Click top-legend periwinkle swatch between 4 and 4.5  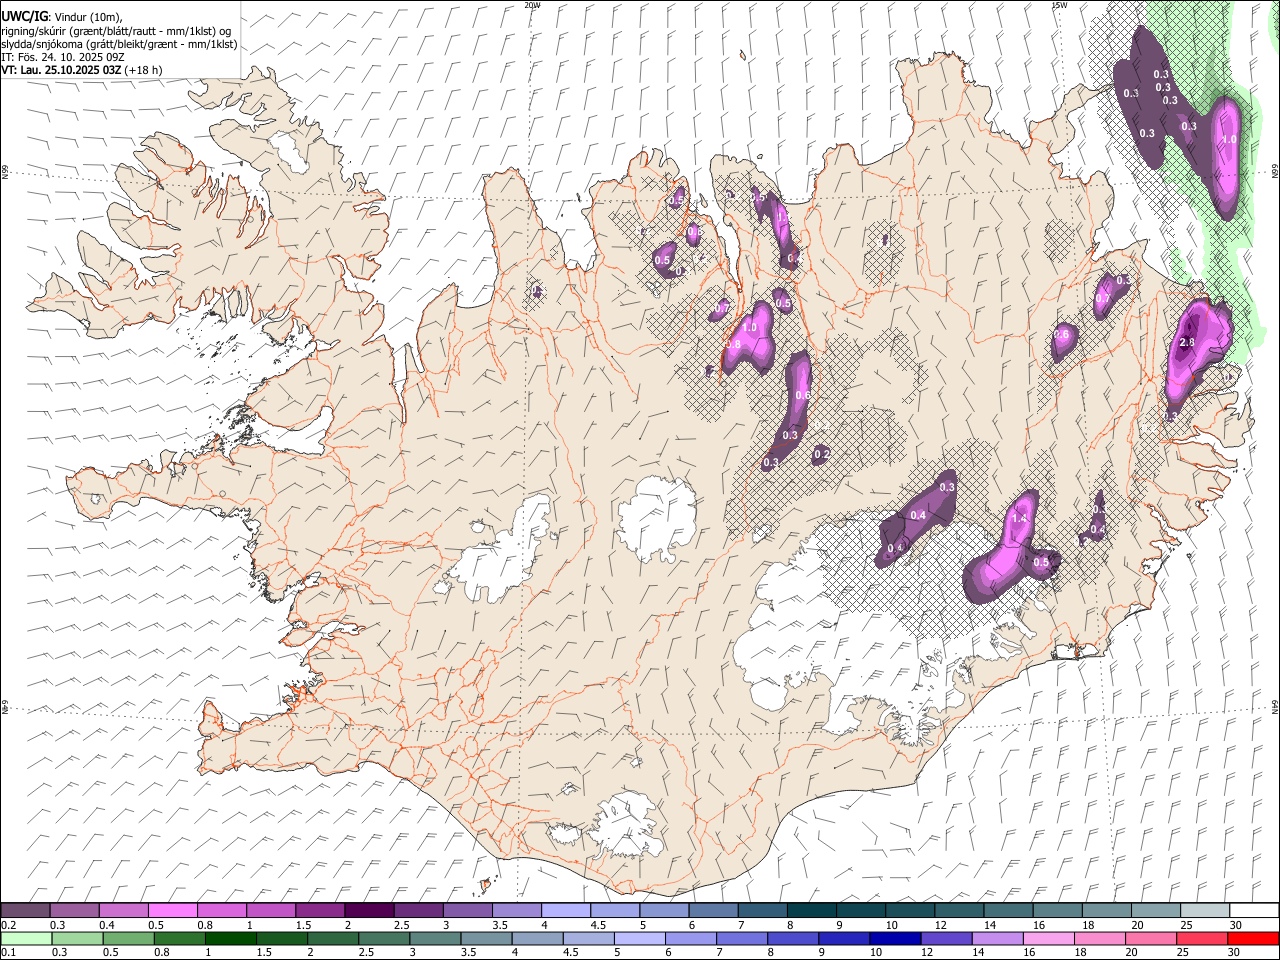click(x=565, y=910)
